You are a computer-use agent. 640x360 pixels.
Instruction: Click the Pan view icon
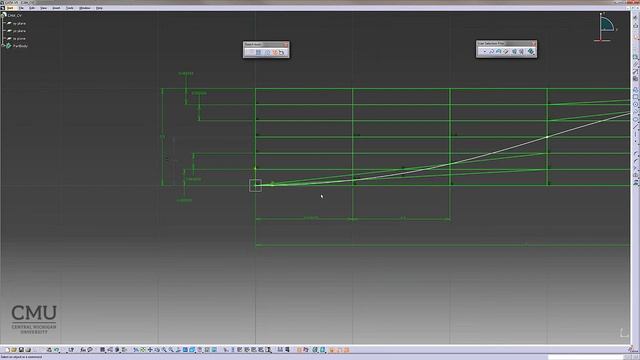pos(150,350)
